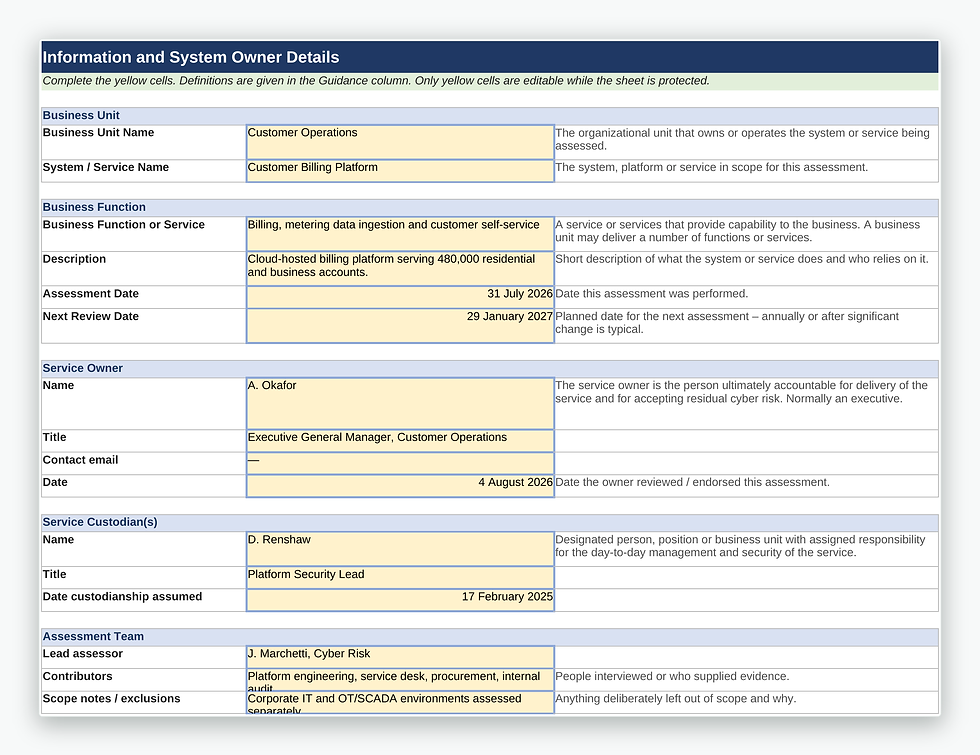The width and height of the screenshot is (980, 755).
Task: Select Next Review Date '29 January 2027'
Action: [400, 326]
